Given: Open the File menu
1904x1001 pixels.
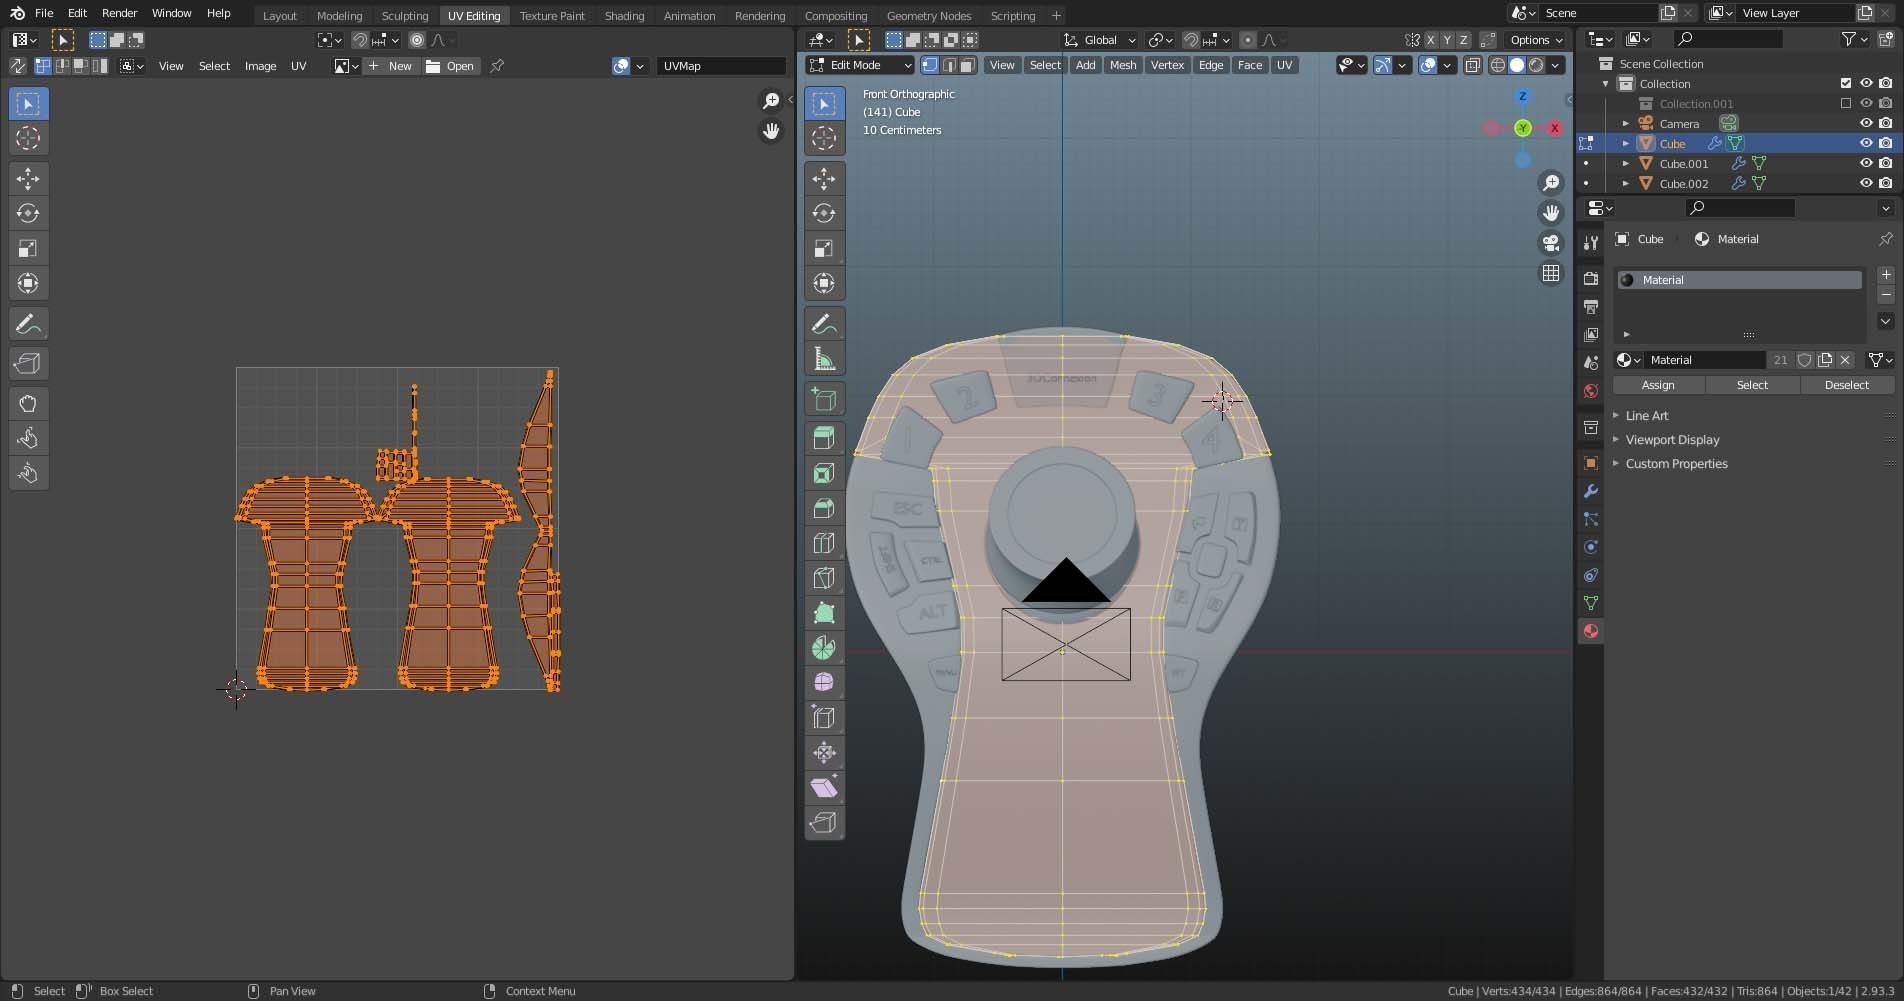Looking at the screenshot, I should pyautogui.click(x=44, y=13).
